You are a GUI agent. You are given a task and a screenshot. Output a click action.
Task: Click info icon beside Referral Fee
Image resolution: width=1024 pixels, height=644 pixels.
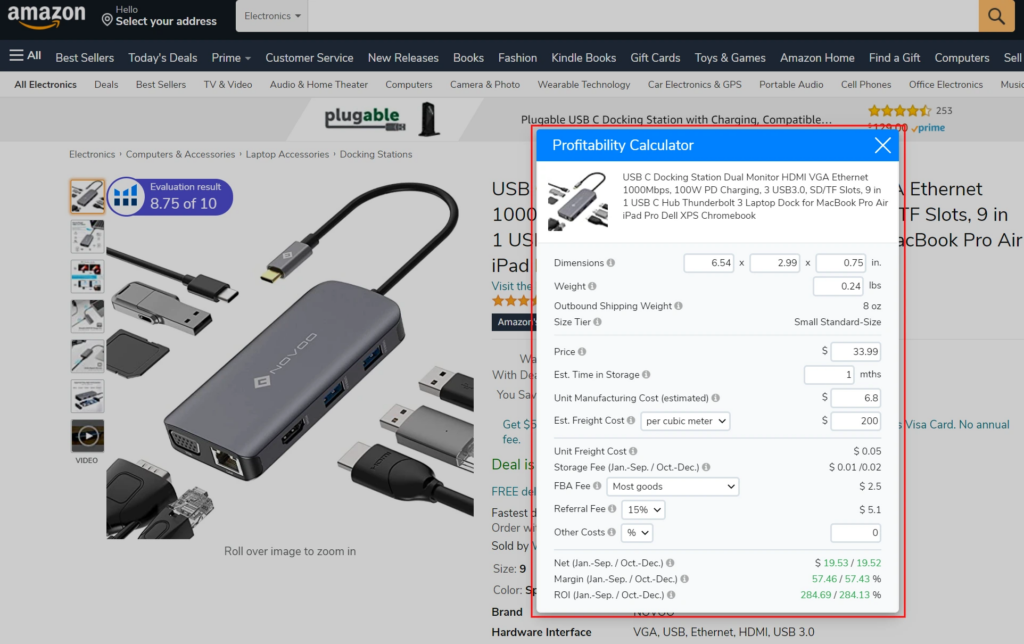612,509
